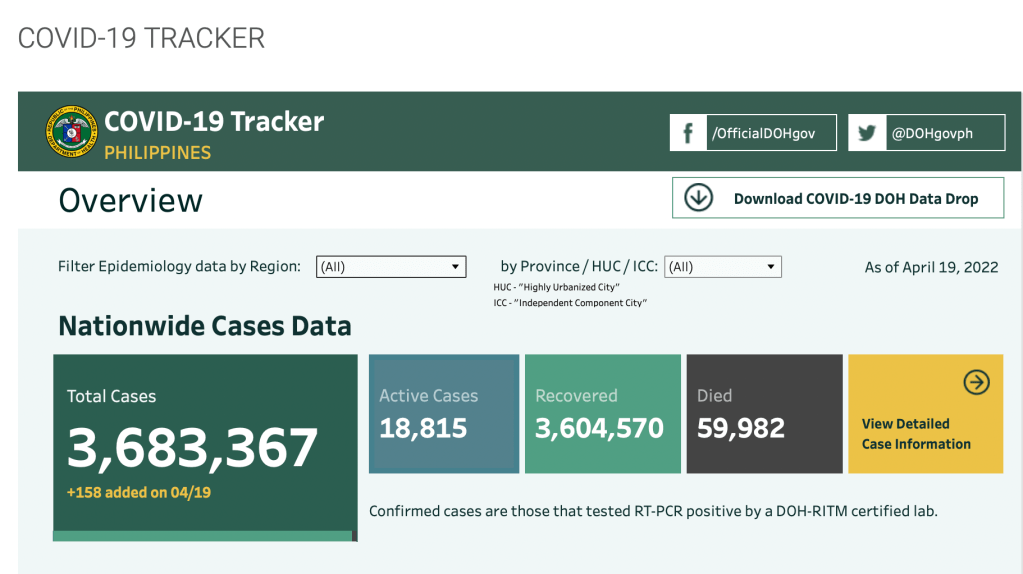Screen dimensions: 1023x574
Task: Open the Province / HUC / ICC dropdown
Action: (722, 267)
